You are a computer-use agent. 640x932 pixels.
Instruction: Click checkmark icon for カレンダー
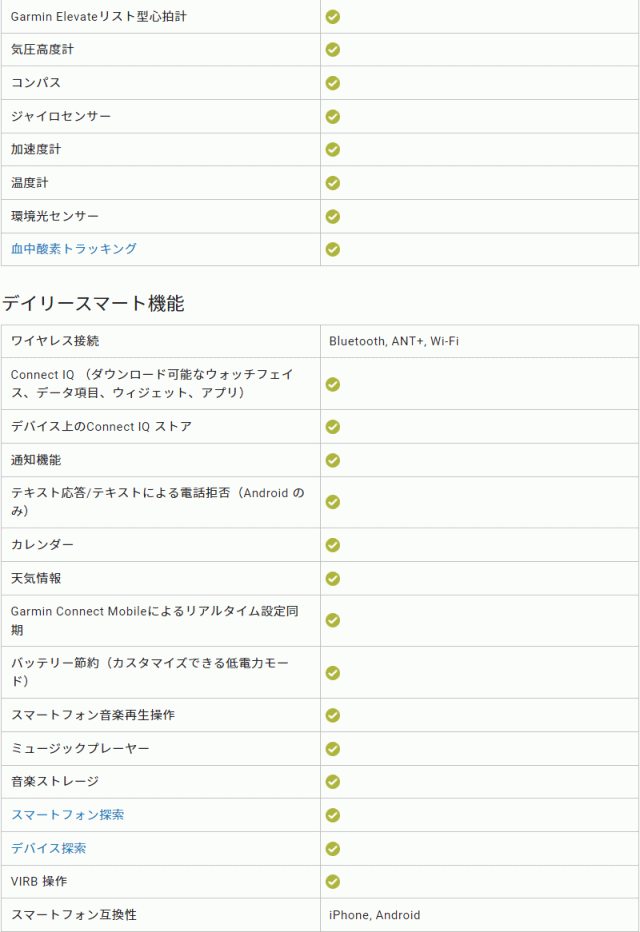pyautogui.click(x=333, y=545)
